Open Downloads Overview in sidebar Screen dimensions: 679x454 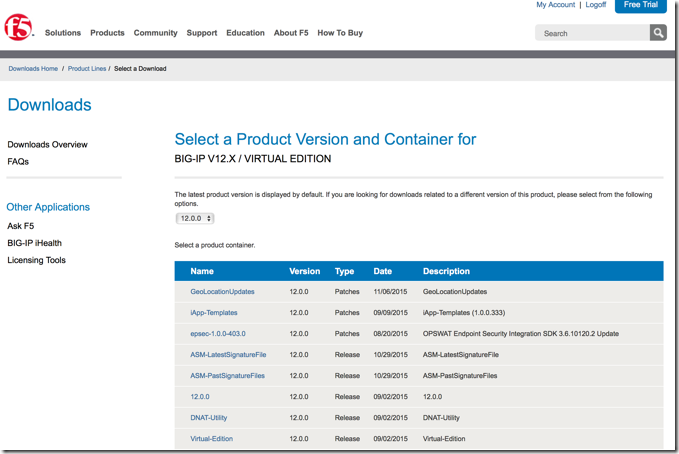(47, 145)
